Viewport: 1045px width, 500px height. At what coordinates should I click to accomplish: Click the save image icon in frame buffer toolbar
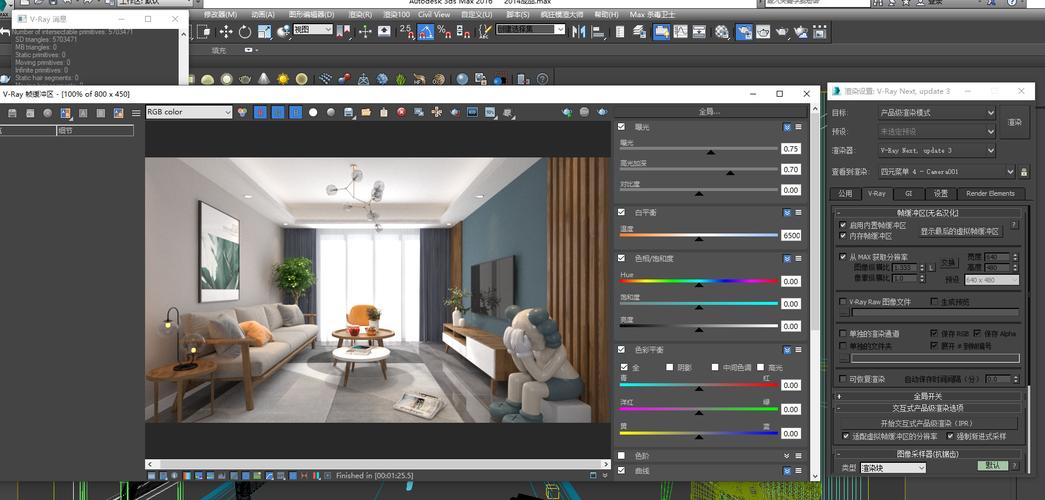(348, 113)
